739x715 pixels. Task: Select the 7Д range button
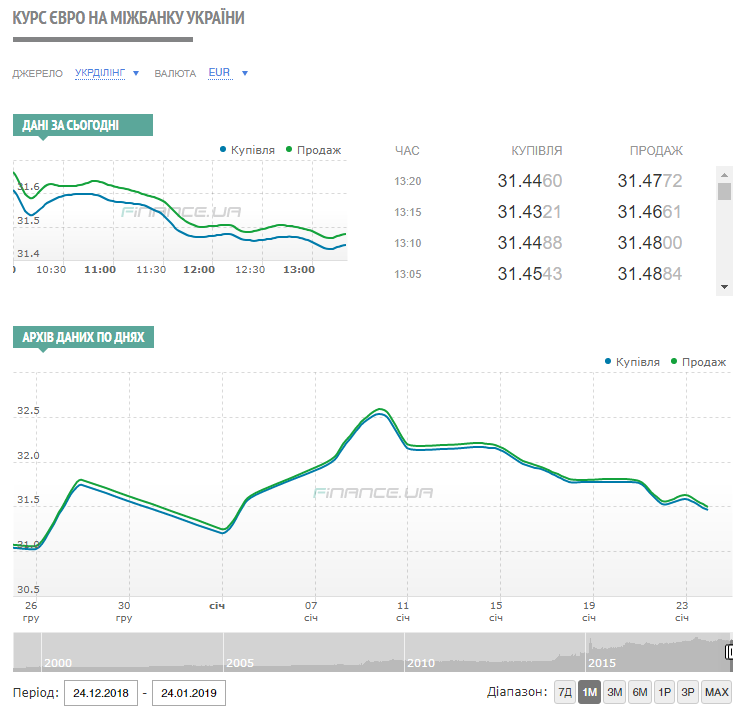point(564,692)
